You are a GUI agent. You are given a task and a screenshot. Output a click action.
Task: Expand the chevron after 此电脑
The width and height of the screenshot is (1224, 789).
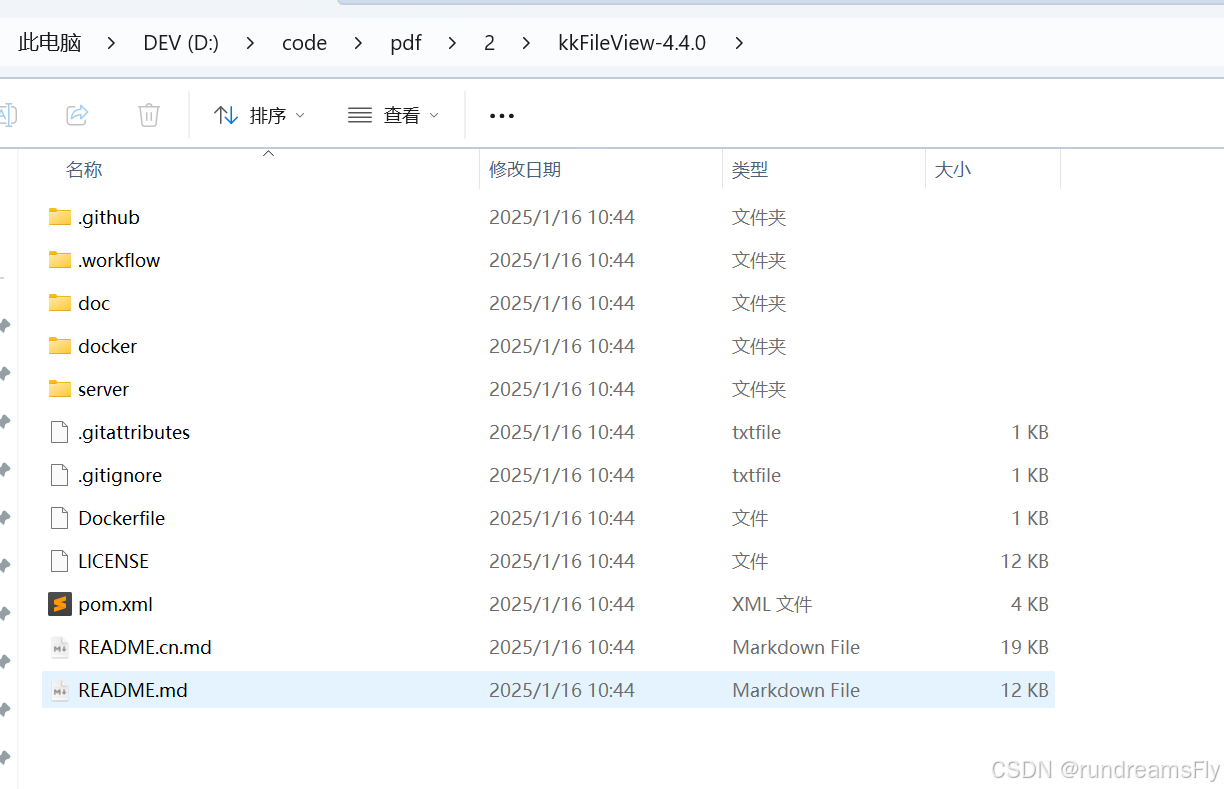coord(111,43)
